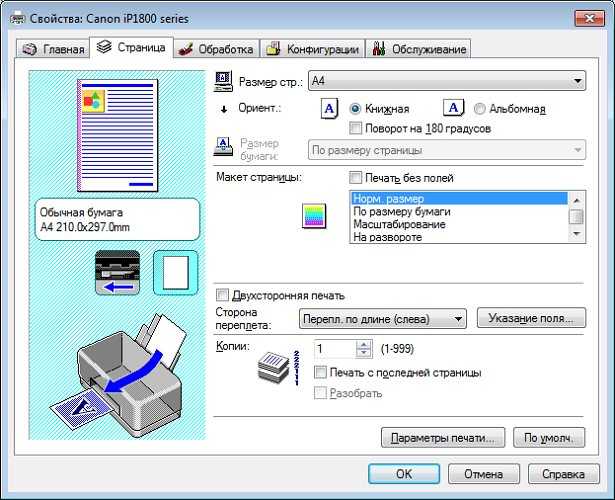Screen dimensions: 615x500
Task: Click the По умолч. button
Action: pos(549,438)
